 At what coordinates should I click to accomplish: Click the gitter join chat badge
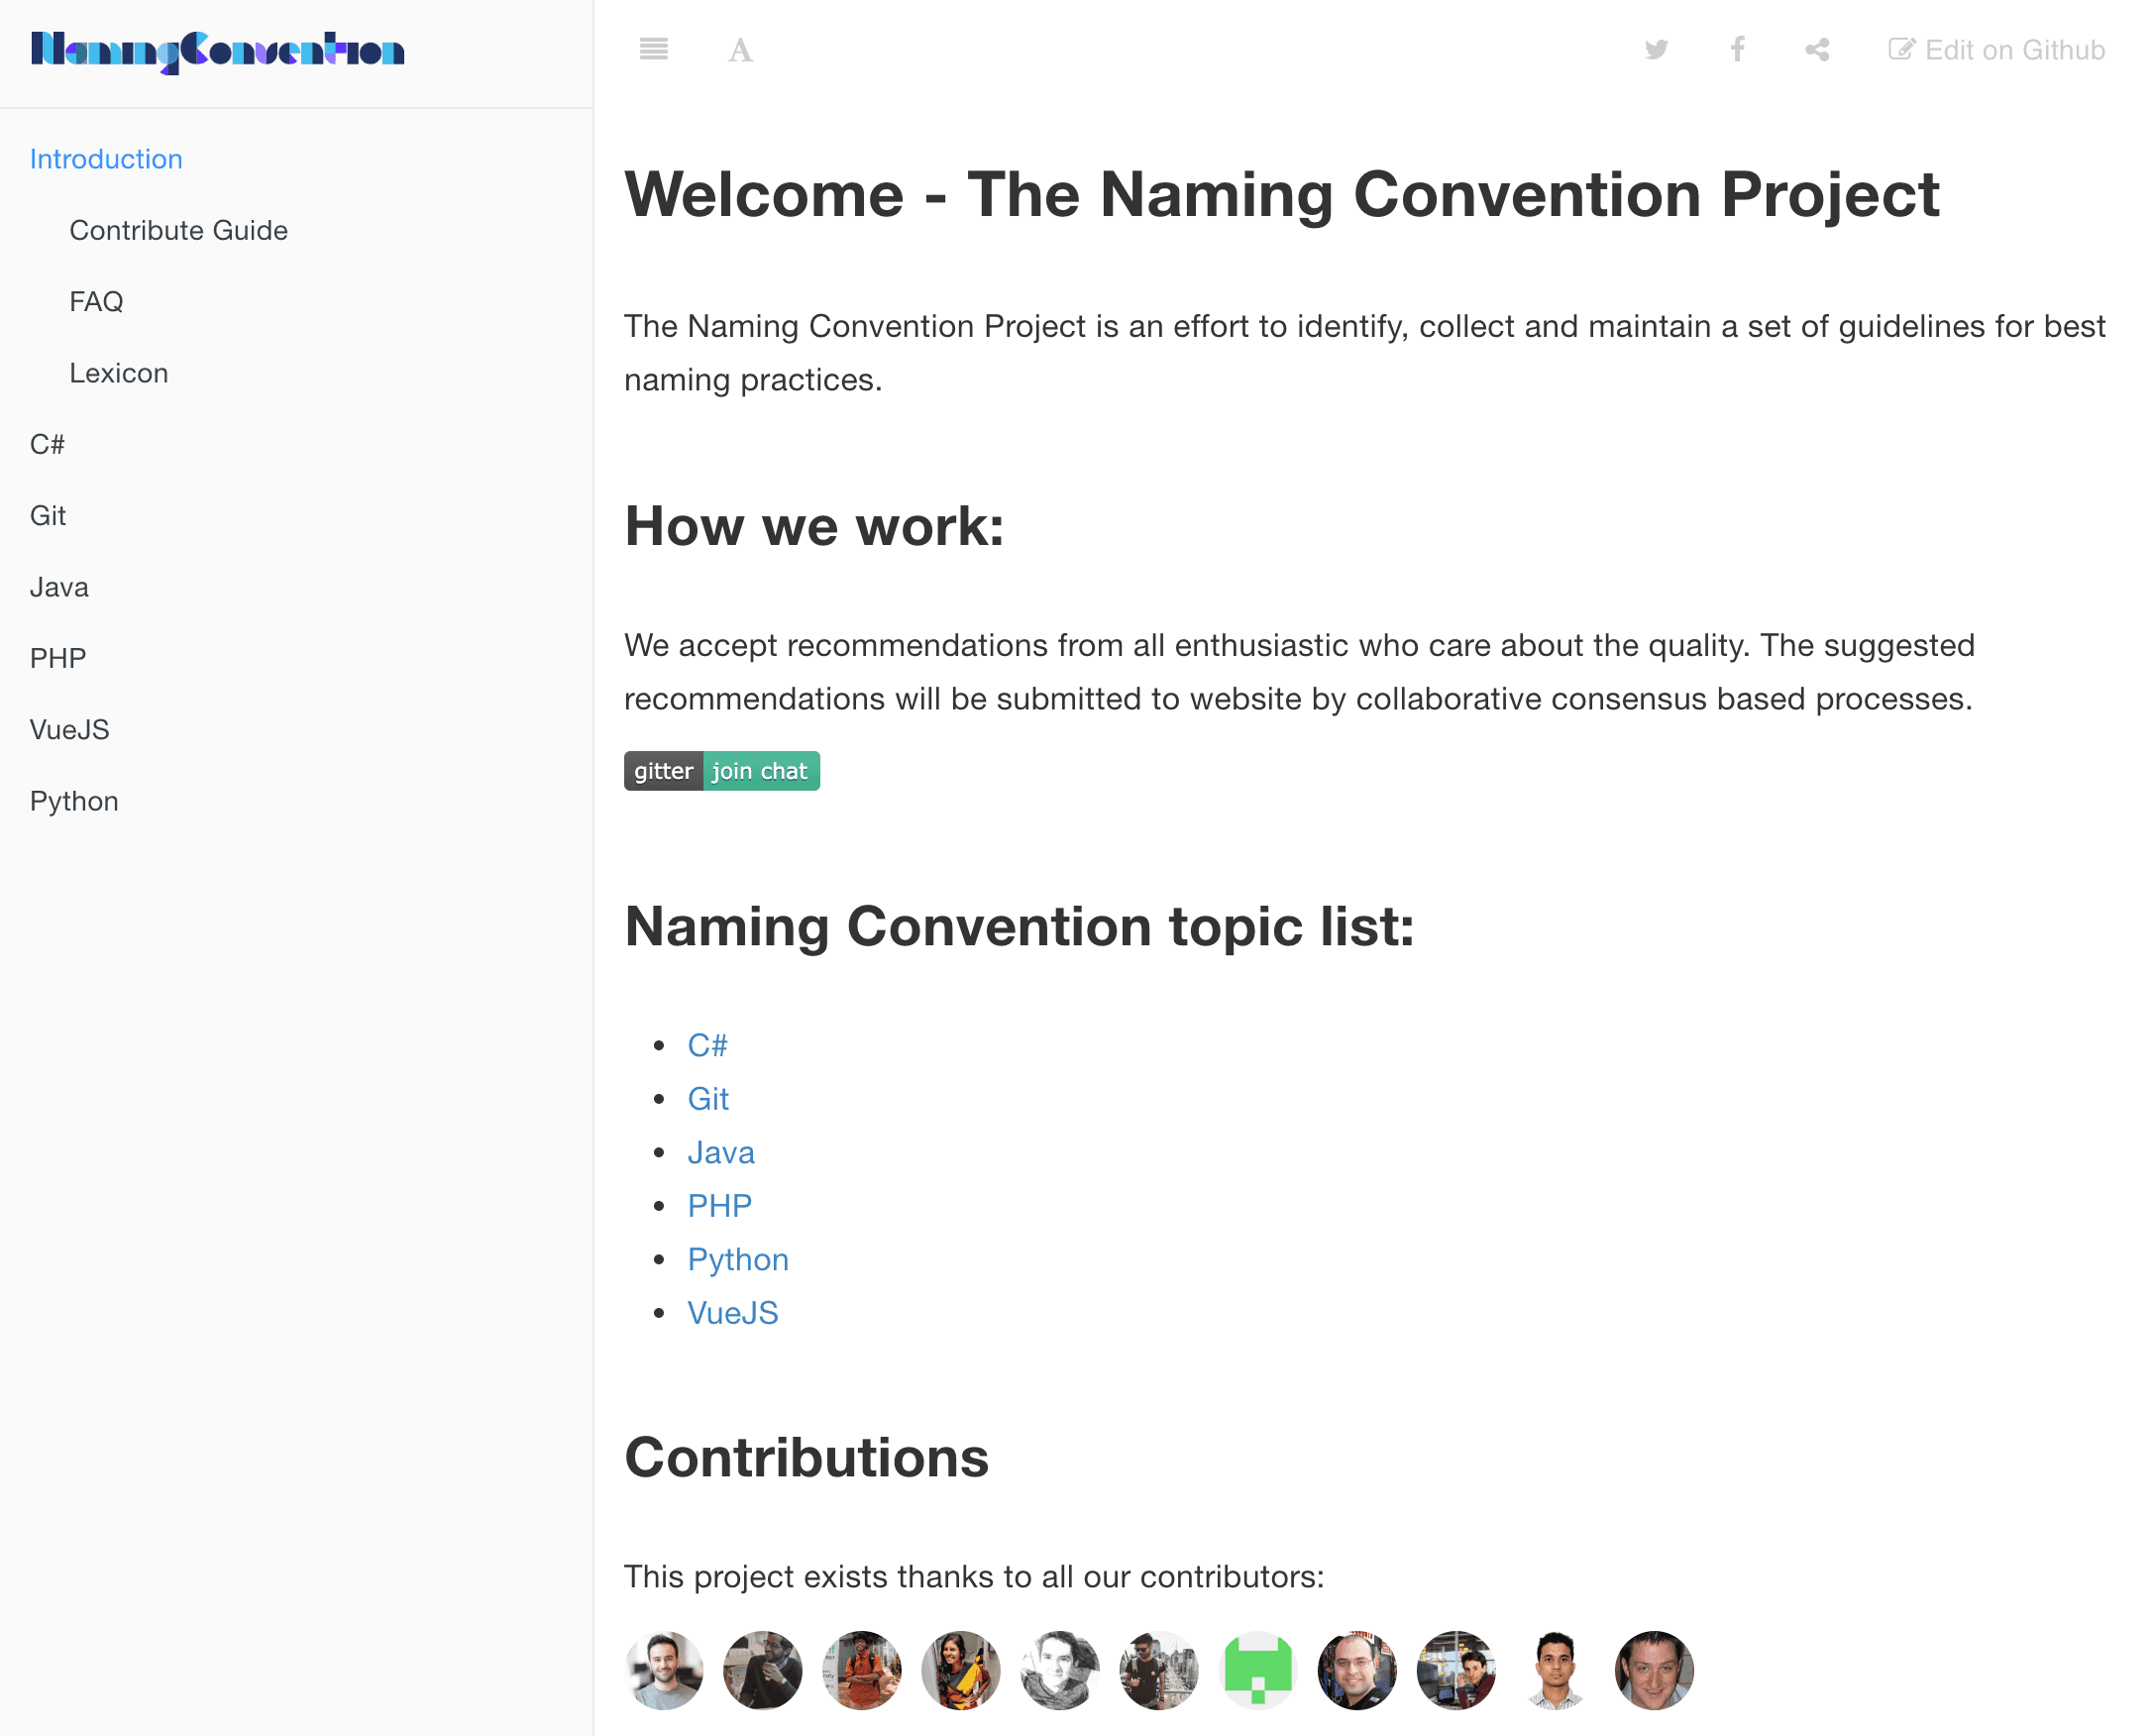pyautogui.click(x=721, y=771)
